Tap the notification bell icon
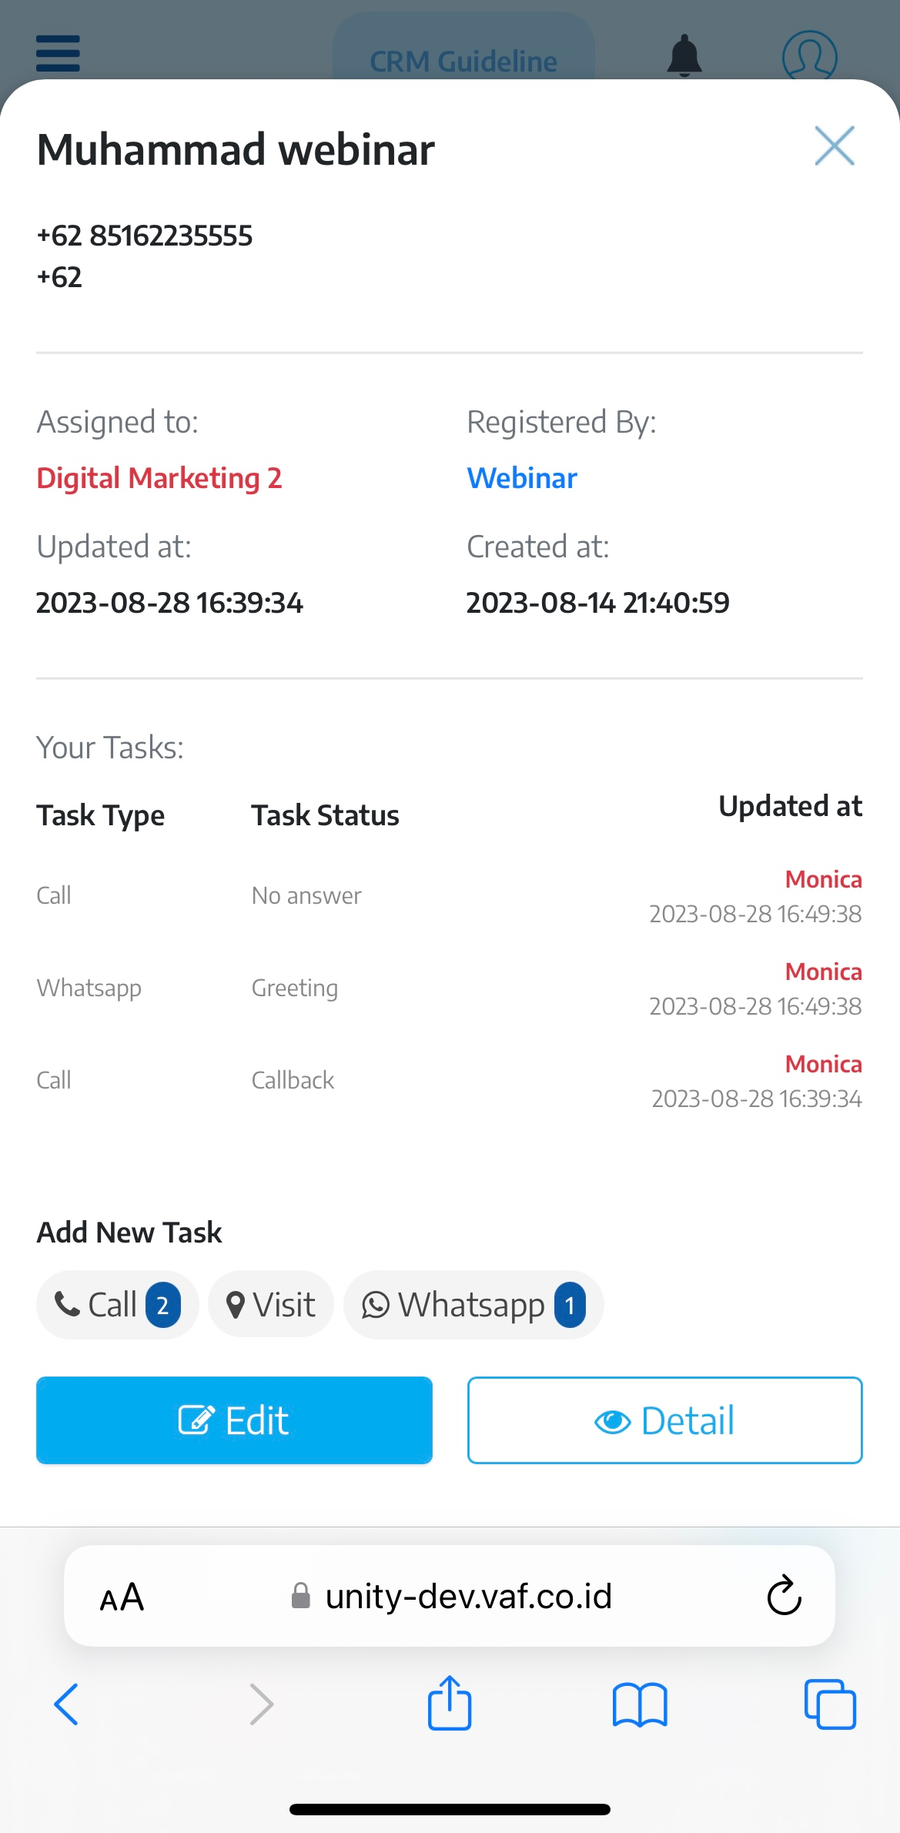The height and width of the screenshot is (1833, 900). click(x=684, y=55)
